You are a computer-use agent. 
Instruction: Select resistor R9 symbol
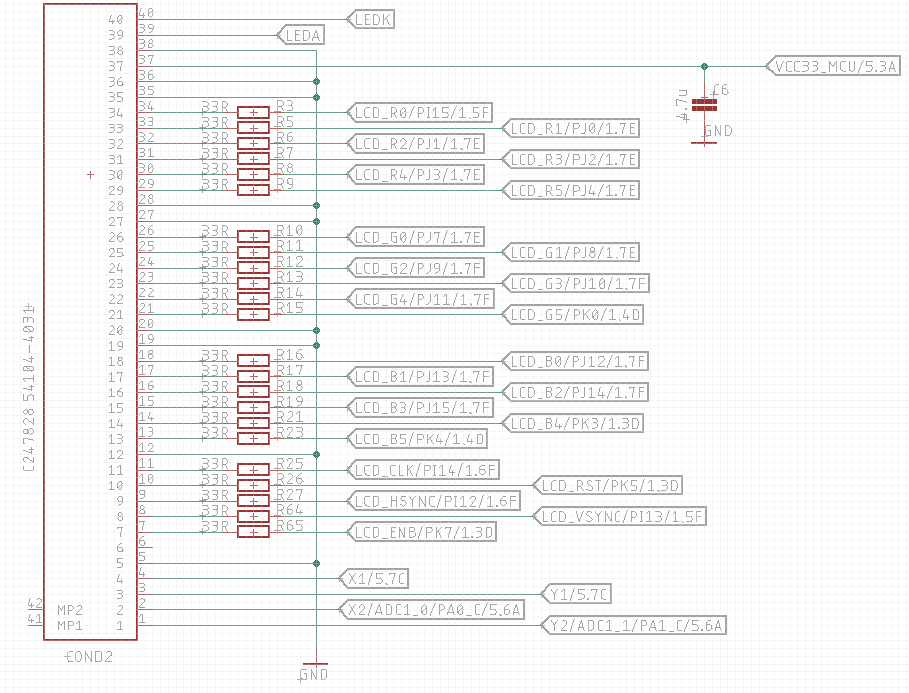253,190
